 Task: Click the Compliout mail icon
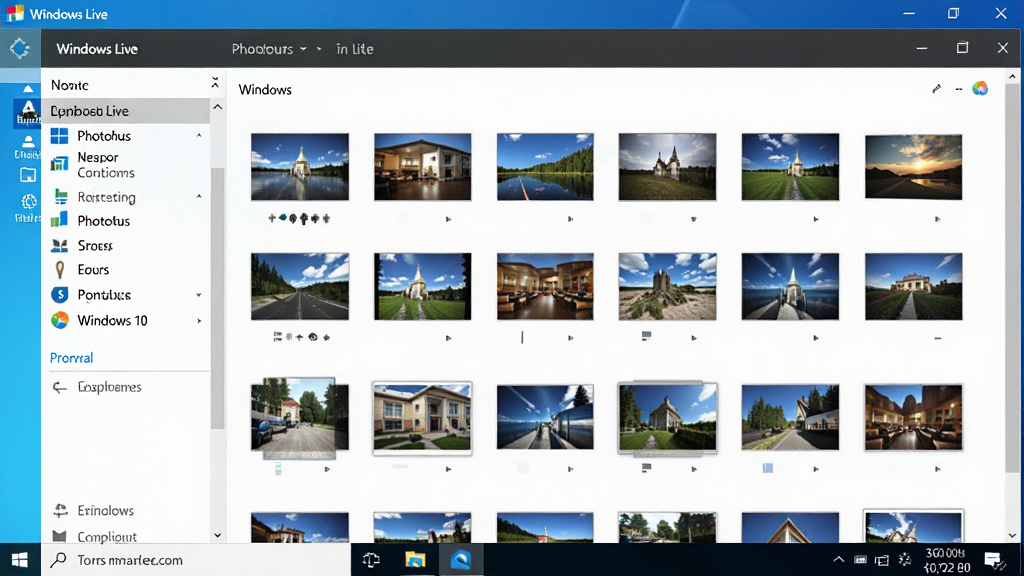point(59,537)
